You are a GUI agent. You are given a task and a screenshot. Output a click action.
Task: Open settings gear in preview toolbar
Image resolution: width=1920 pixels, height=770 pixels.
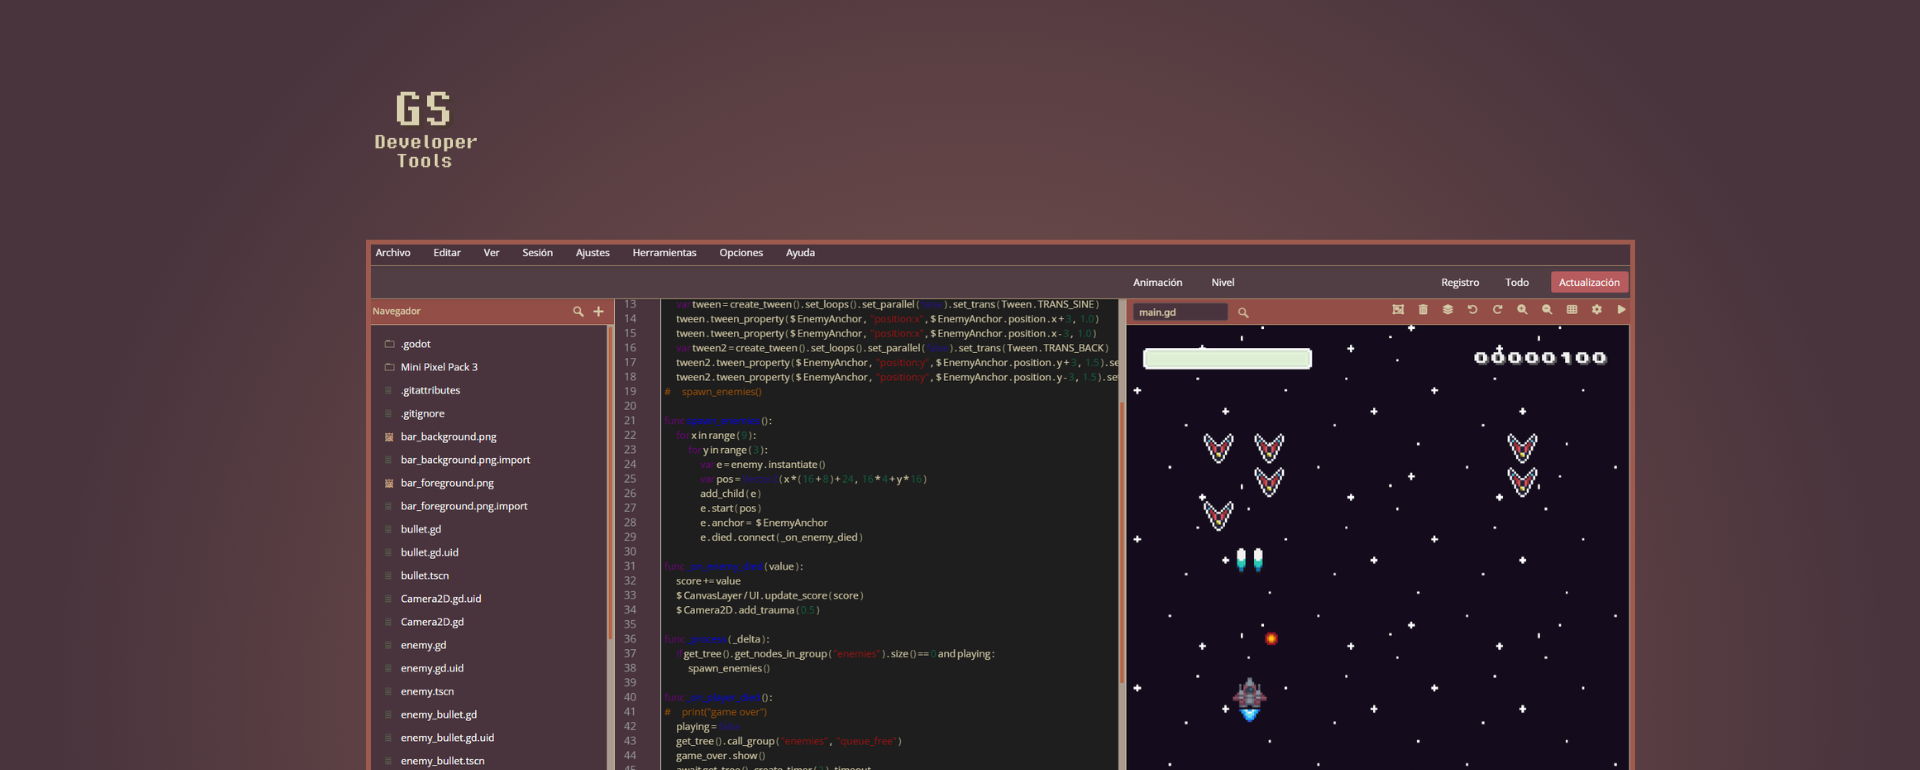[1596, 310]
